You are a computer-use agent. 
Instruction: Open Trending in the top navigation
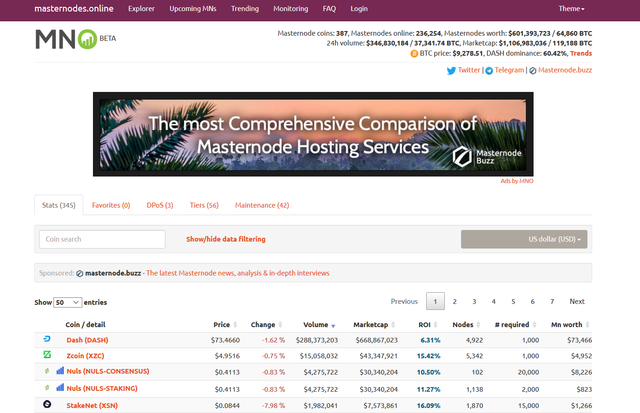click(x=245, y=9)
